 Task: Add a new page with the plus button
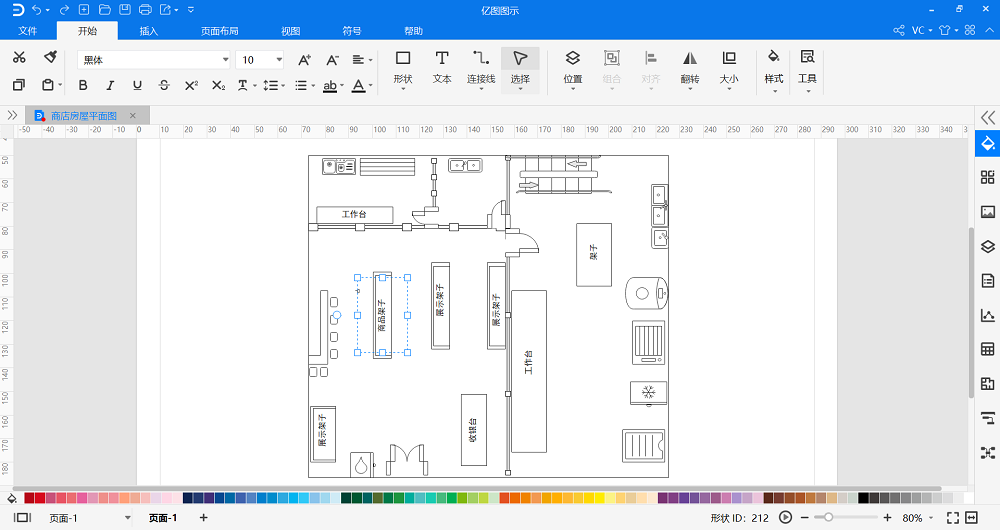pos(203,517)
